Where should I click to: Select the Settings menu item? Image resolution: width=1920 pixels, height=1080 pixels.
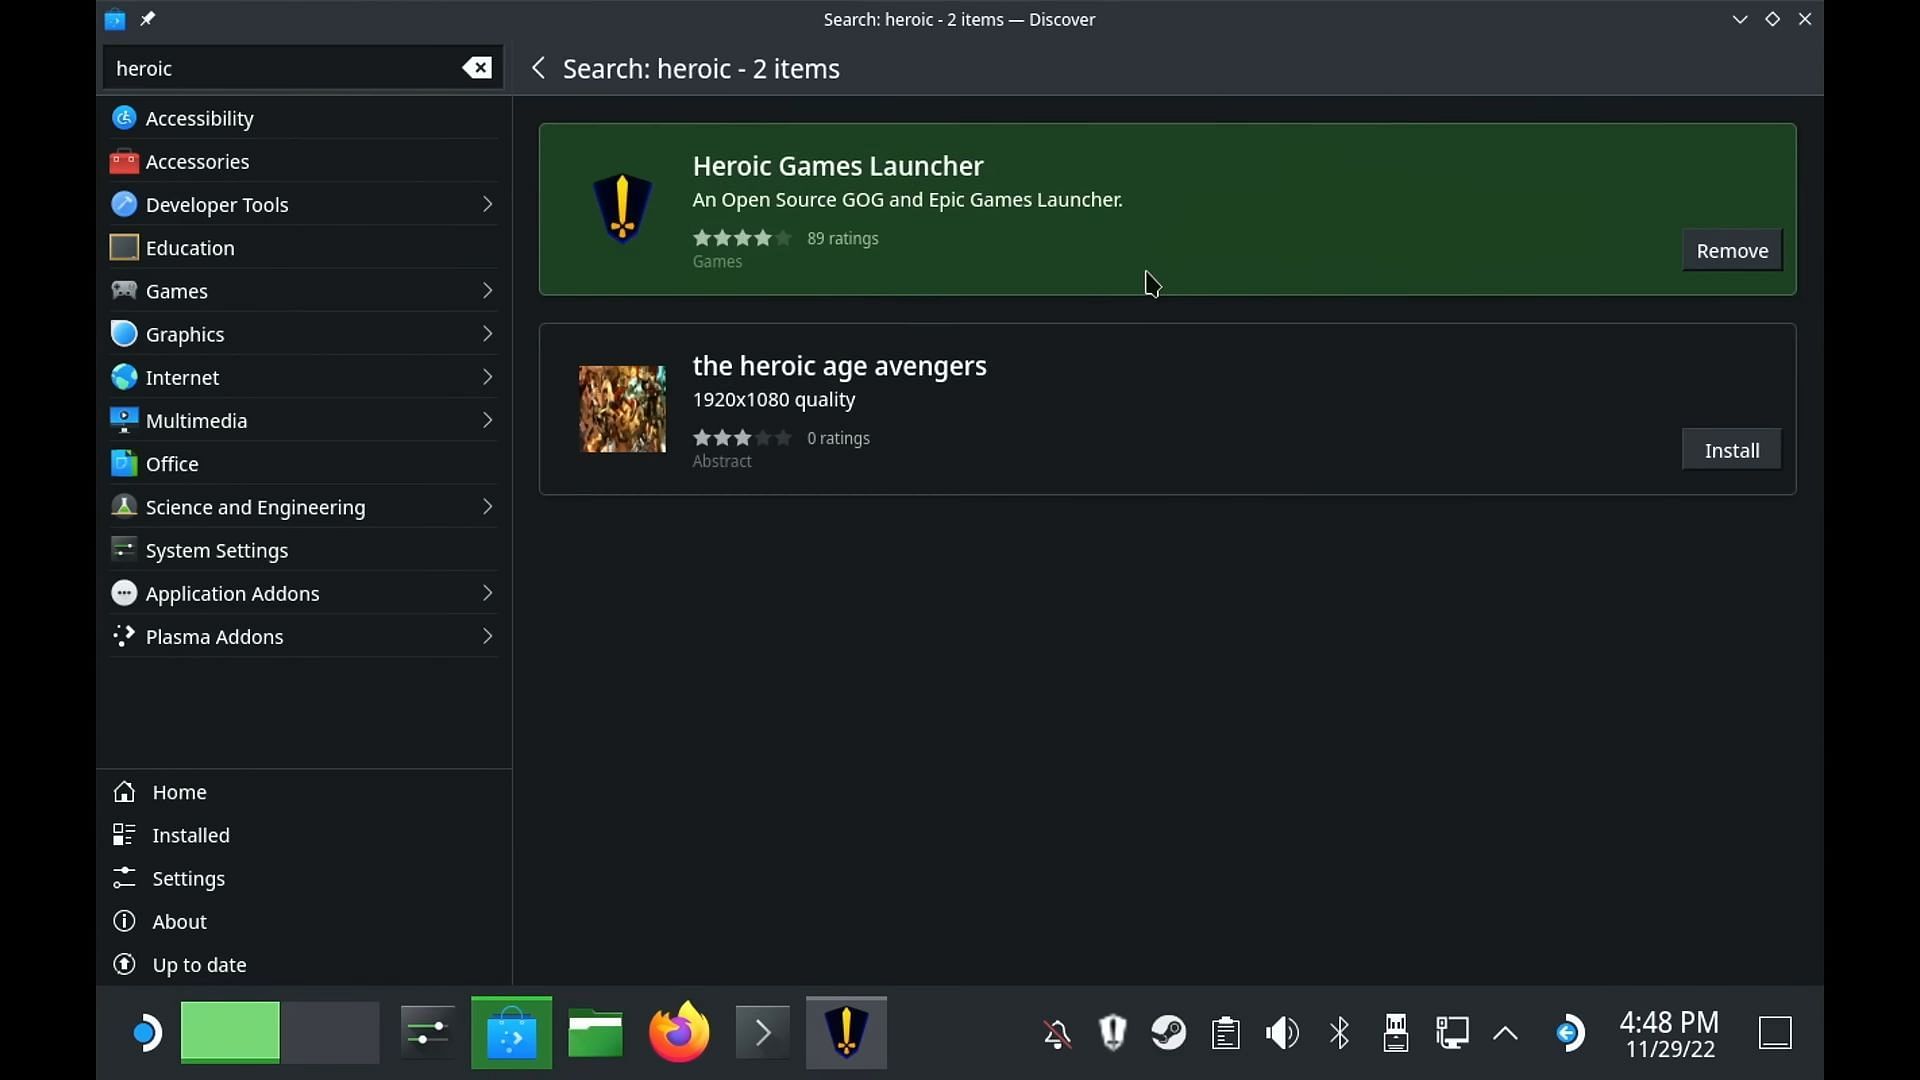click(x=189, y=878)
